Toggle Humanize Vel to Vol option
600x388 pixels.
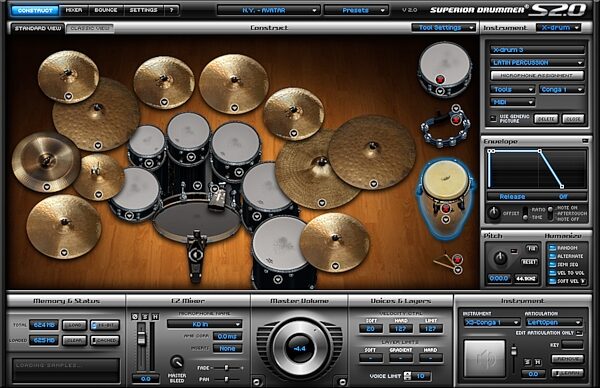552,273
